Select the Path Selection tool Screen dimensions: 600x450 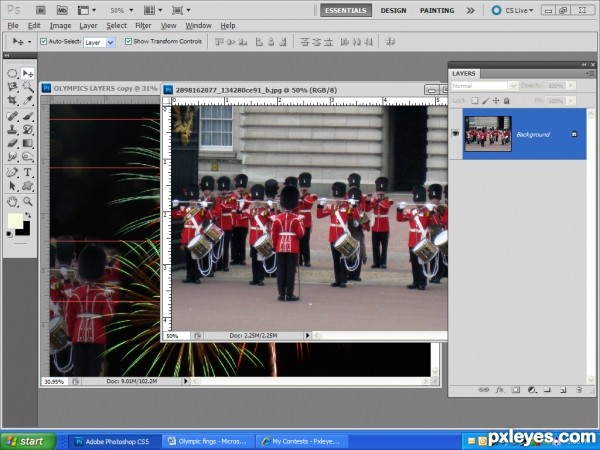(x=12, y=186)
